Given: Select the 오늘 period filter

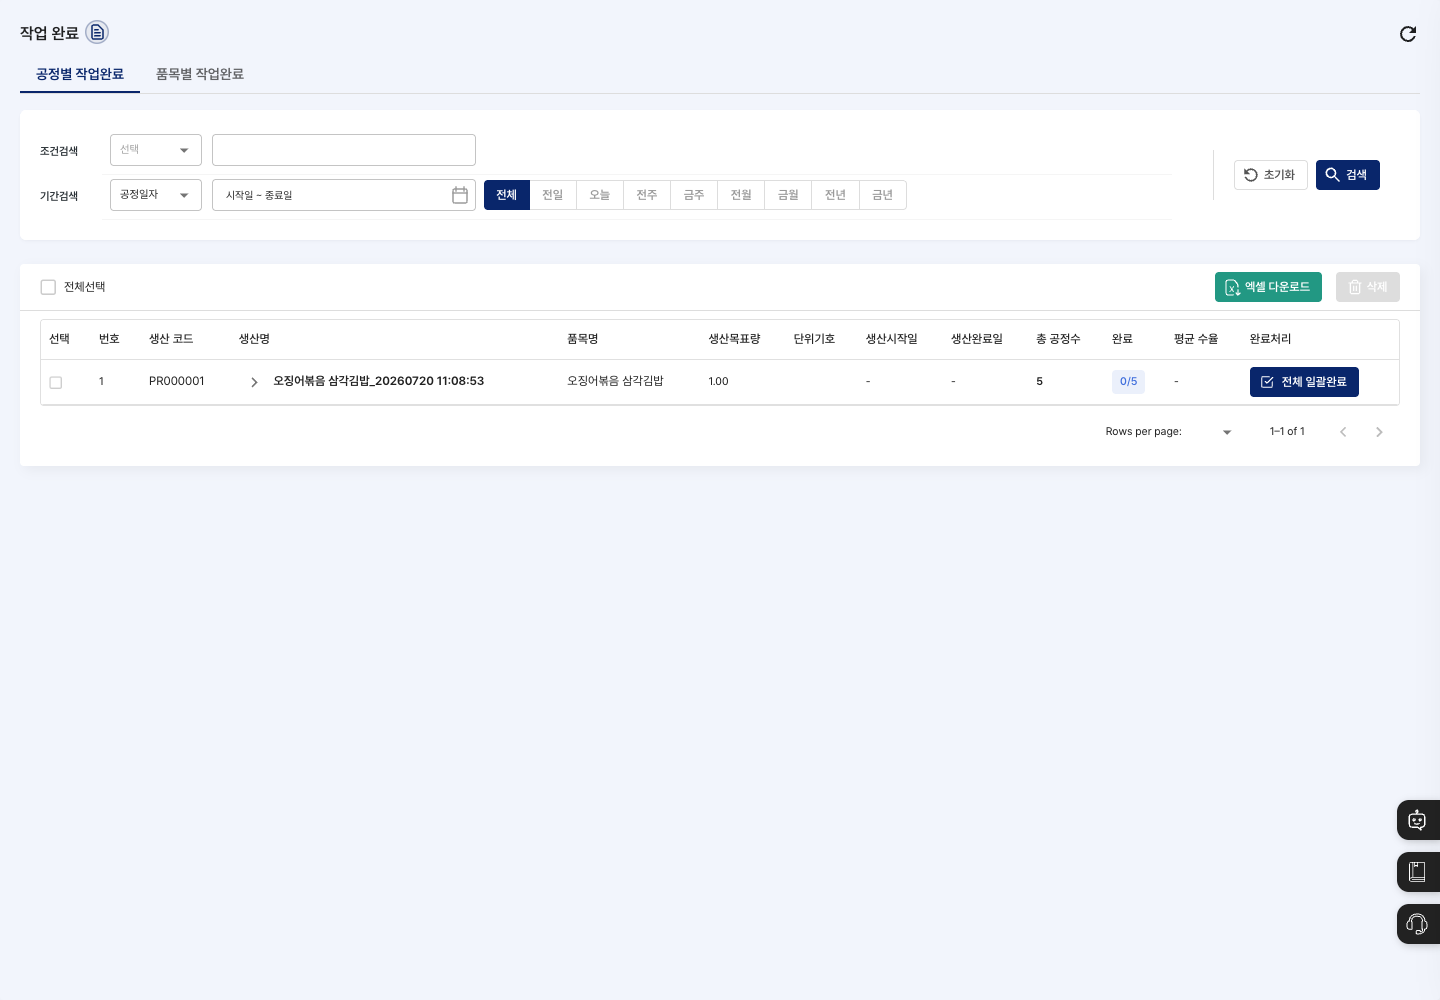Looking at the screenshot, I should click(x=600, y=195).
